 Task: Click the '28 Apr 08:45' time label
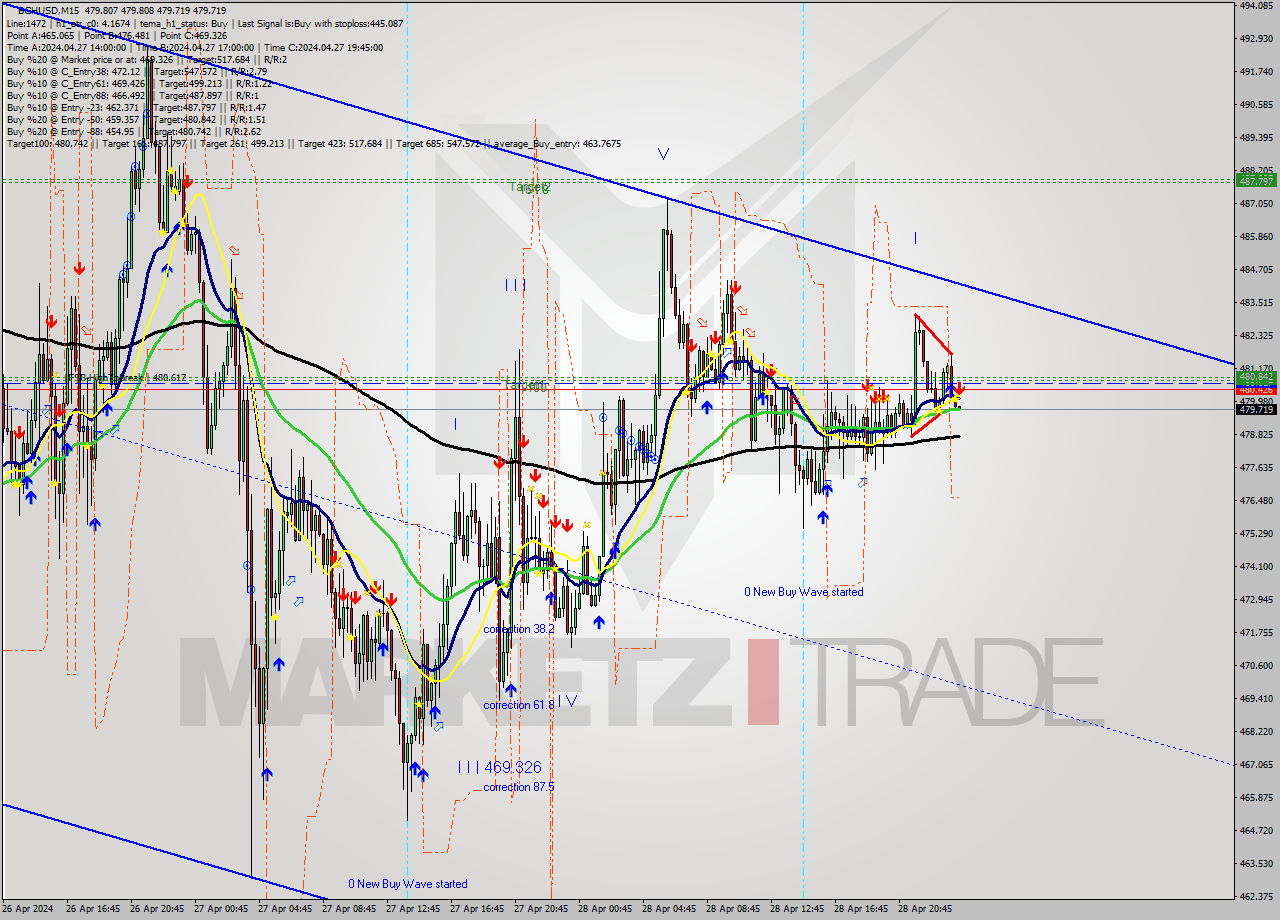point(734,909)
